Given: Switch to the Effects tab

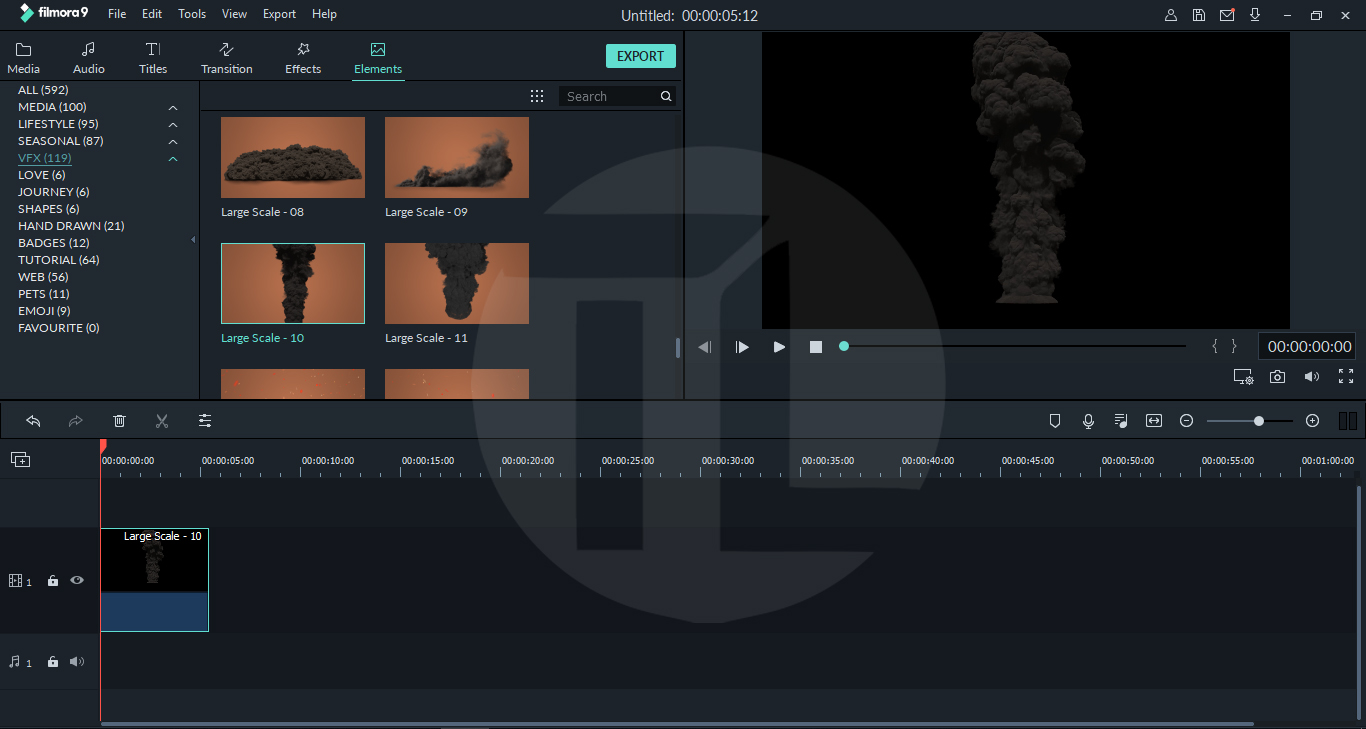Looking at the screenshot, I should [x=303, y=58].
